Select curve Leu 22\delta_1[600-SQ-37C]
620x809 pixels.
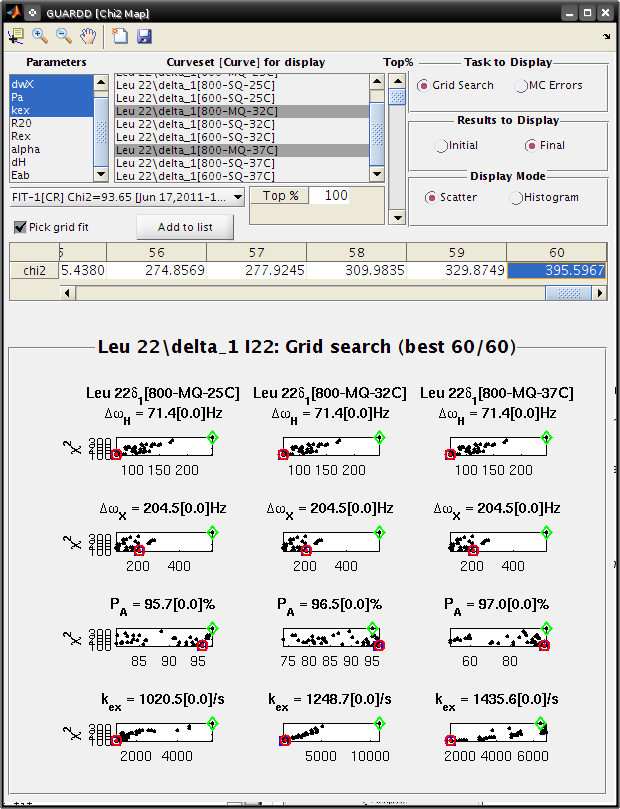point(242,176)
